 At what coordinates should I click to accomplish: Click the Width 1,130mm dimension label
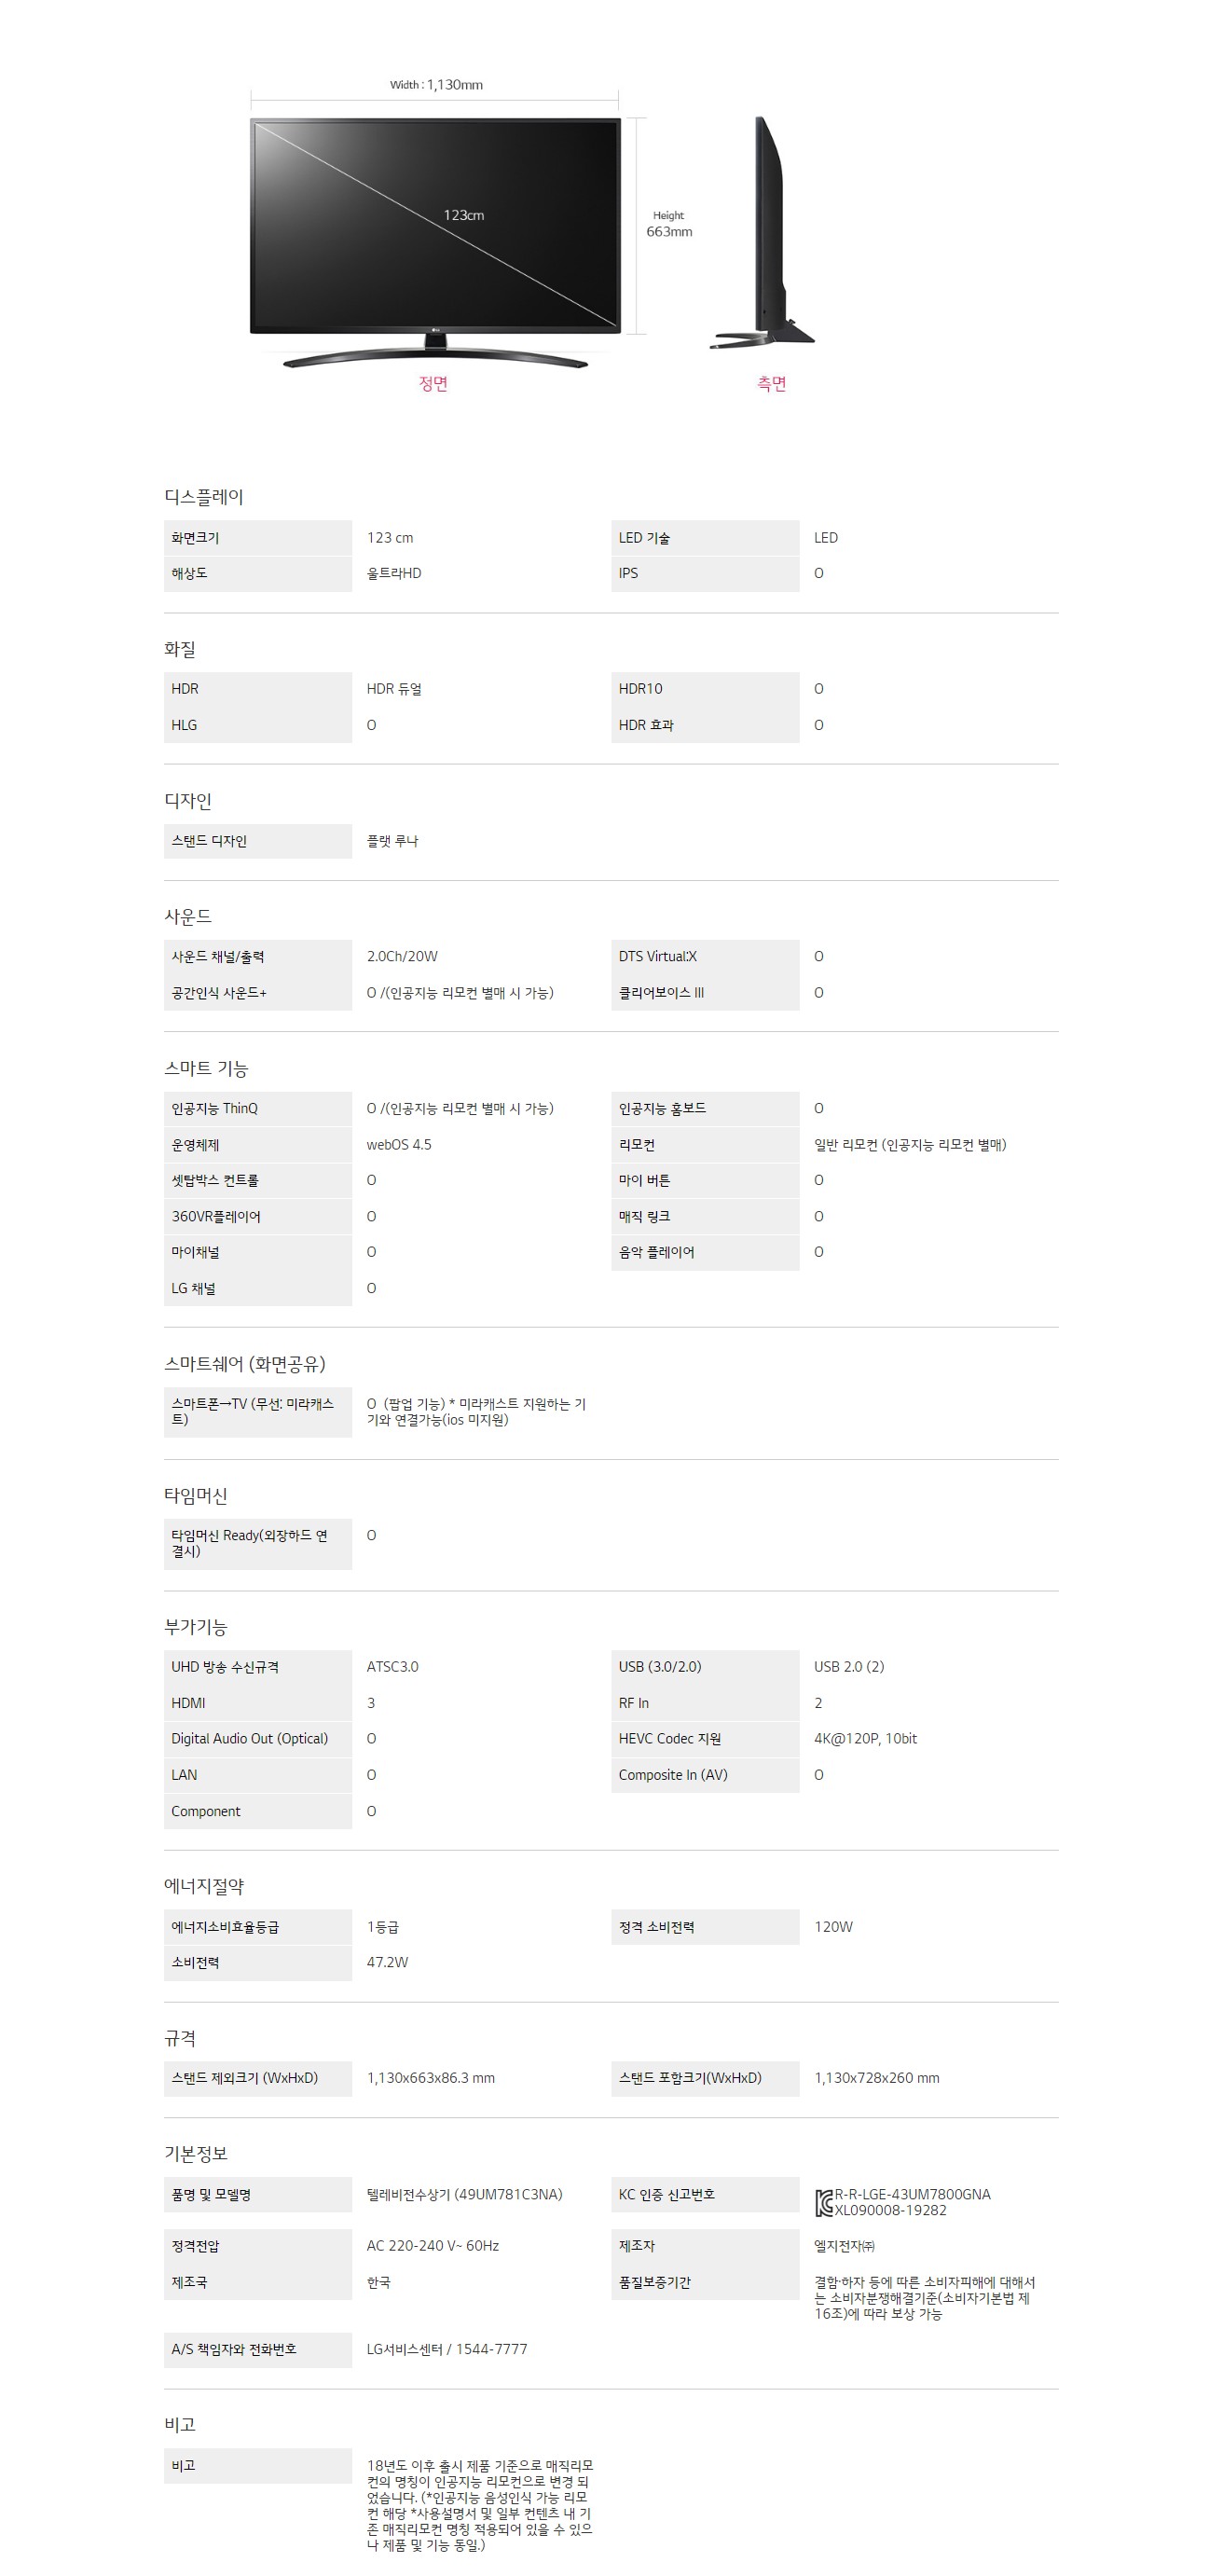click(x=436, y=85)
